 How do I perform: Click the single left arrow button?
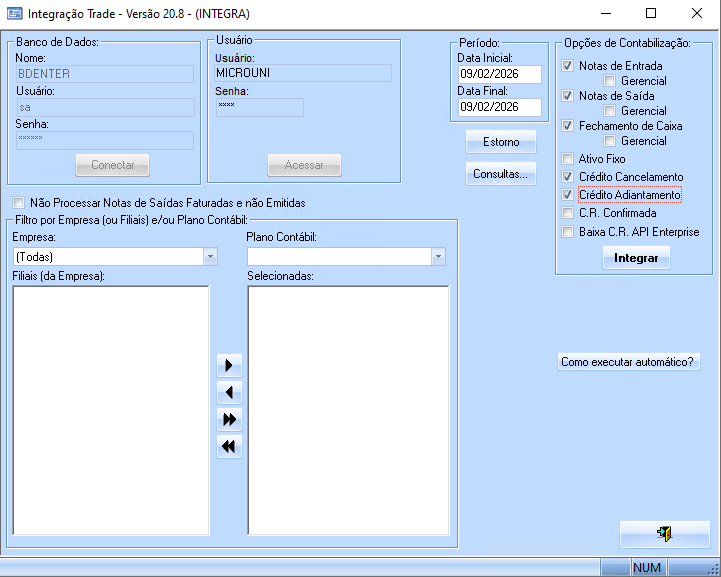pyautogui.click(x=230, y=393)
